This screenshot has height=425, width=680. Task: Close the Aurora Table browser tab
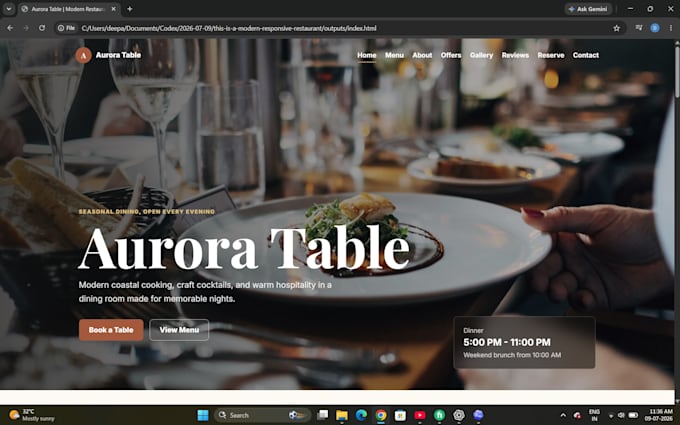(x=114, y=9)
